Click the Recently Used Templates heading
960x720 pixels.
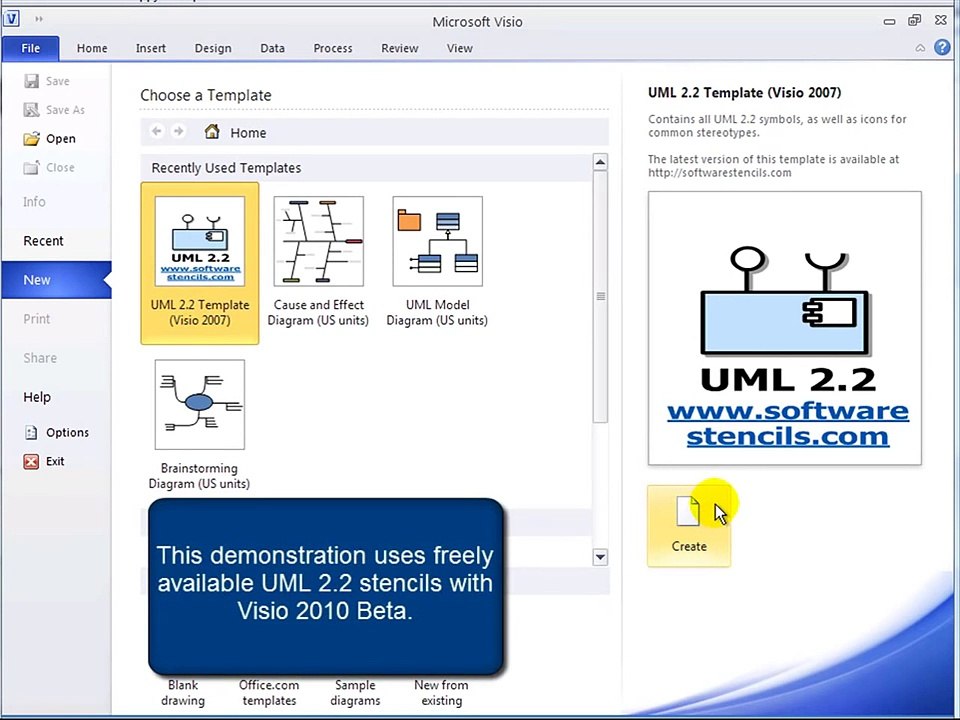pos(226,168)
